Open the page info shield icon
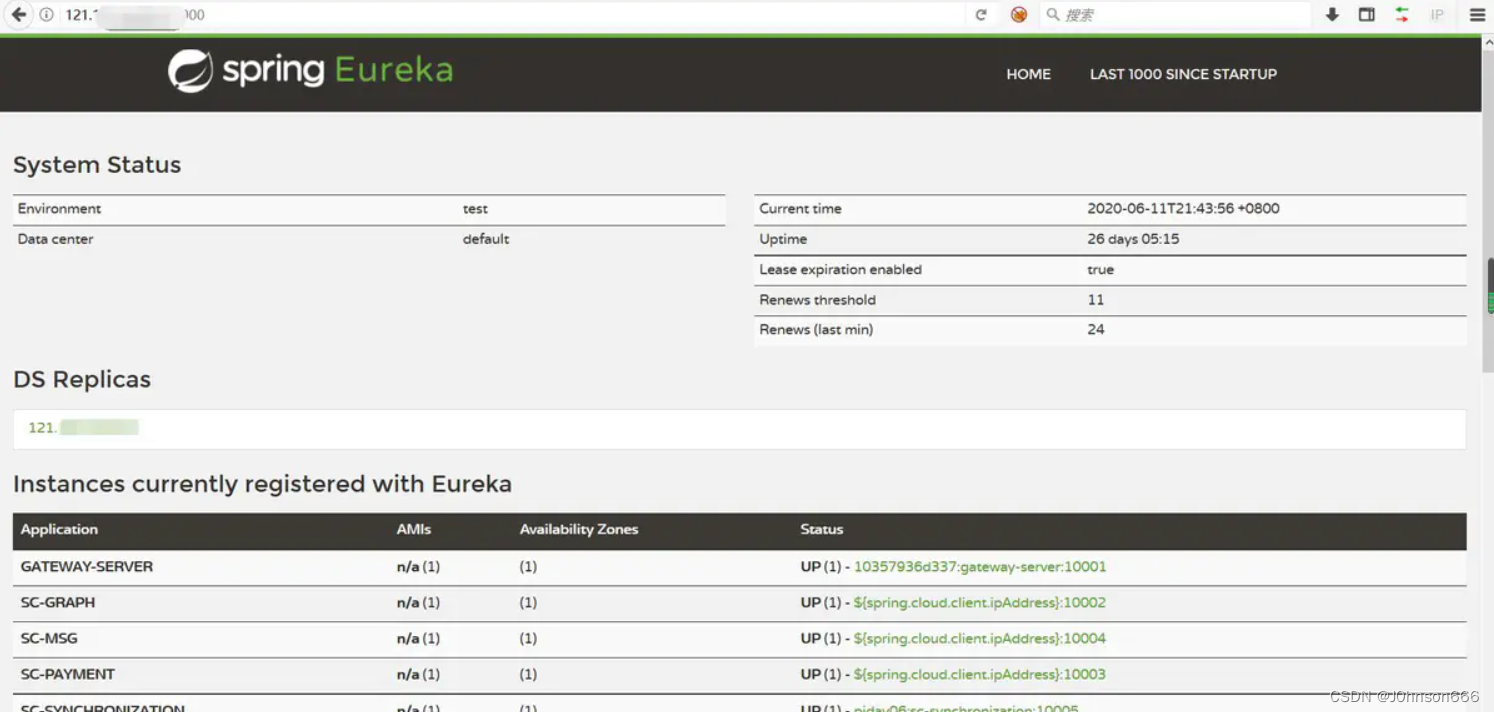This screenshot has height=712, width=1494. tap(46, 14)
